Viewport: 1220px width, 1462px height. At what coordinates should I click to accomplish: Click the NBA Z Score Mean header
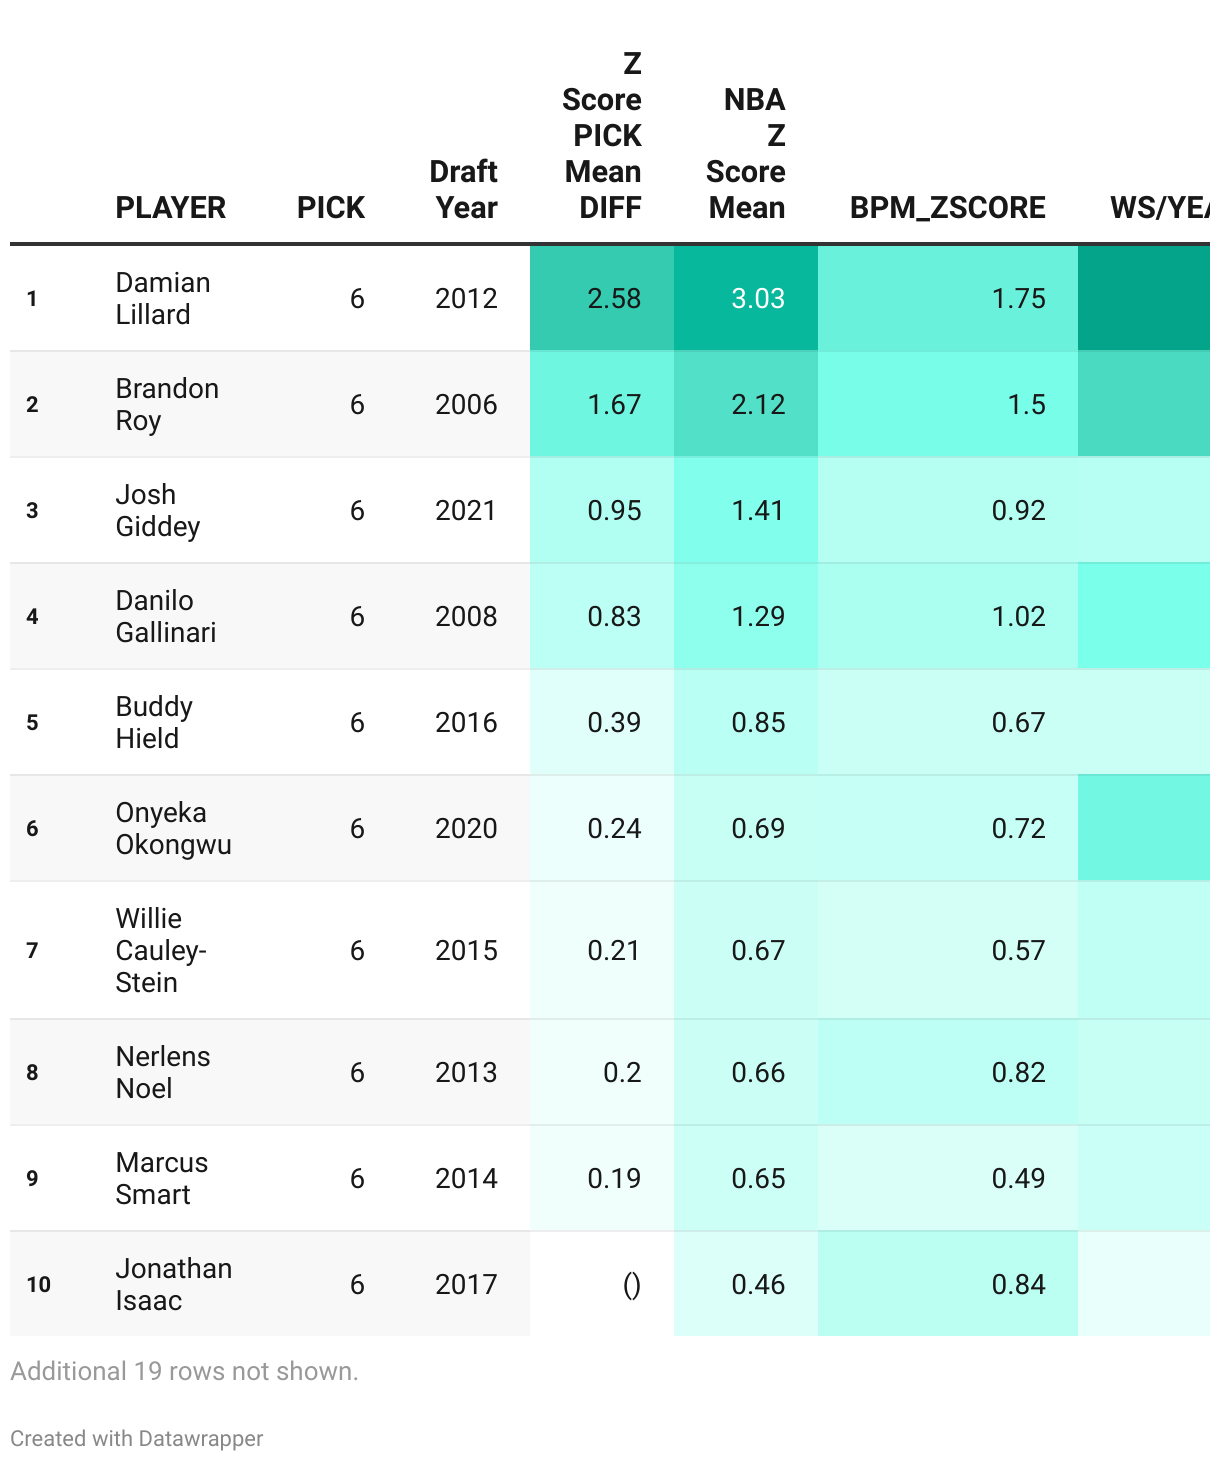(746, 153)
